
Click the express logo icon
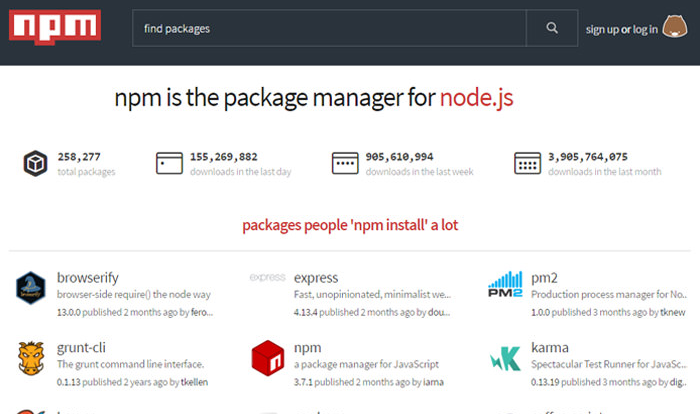coord(267,277)
